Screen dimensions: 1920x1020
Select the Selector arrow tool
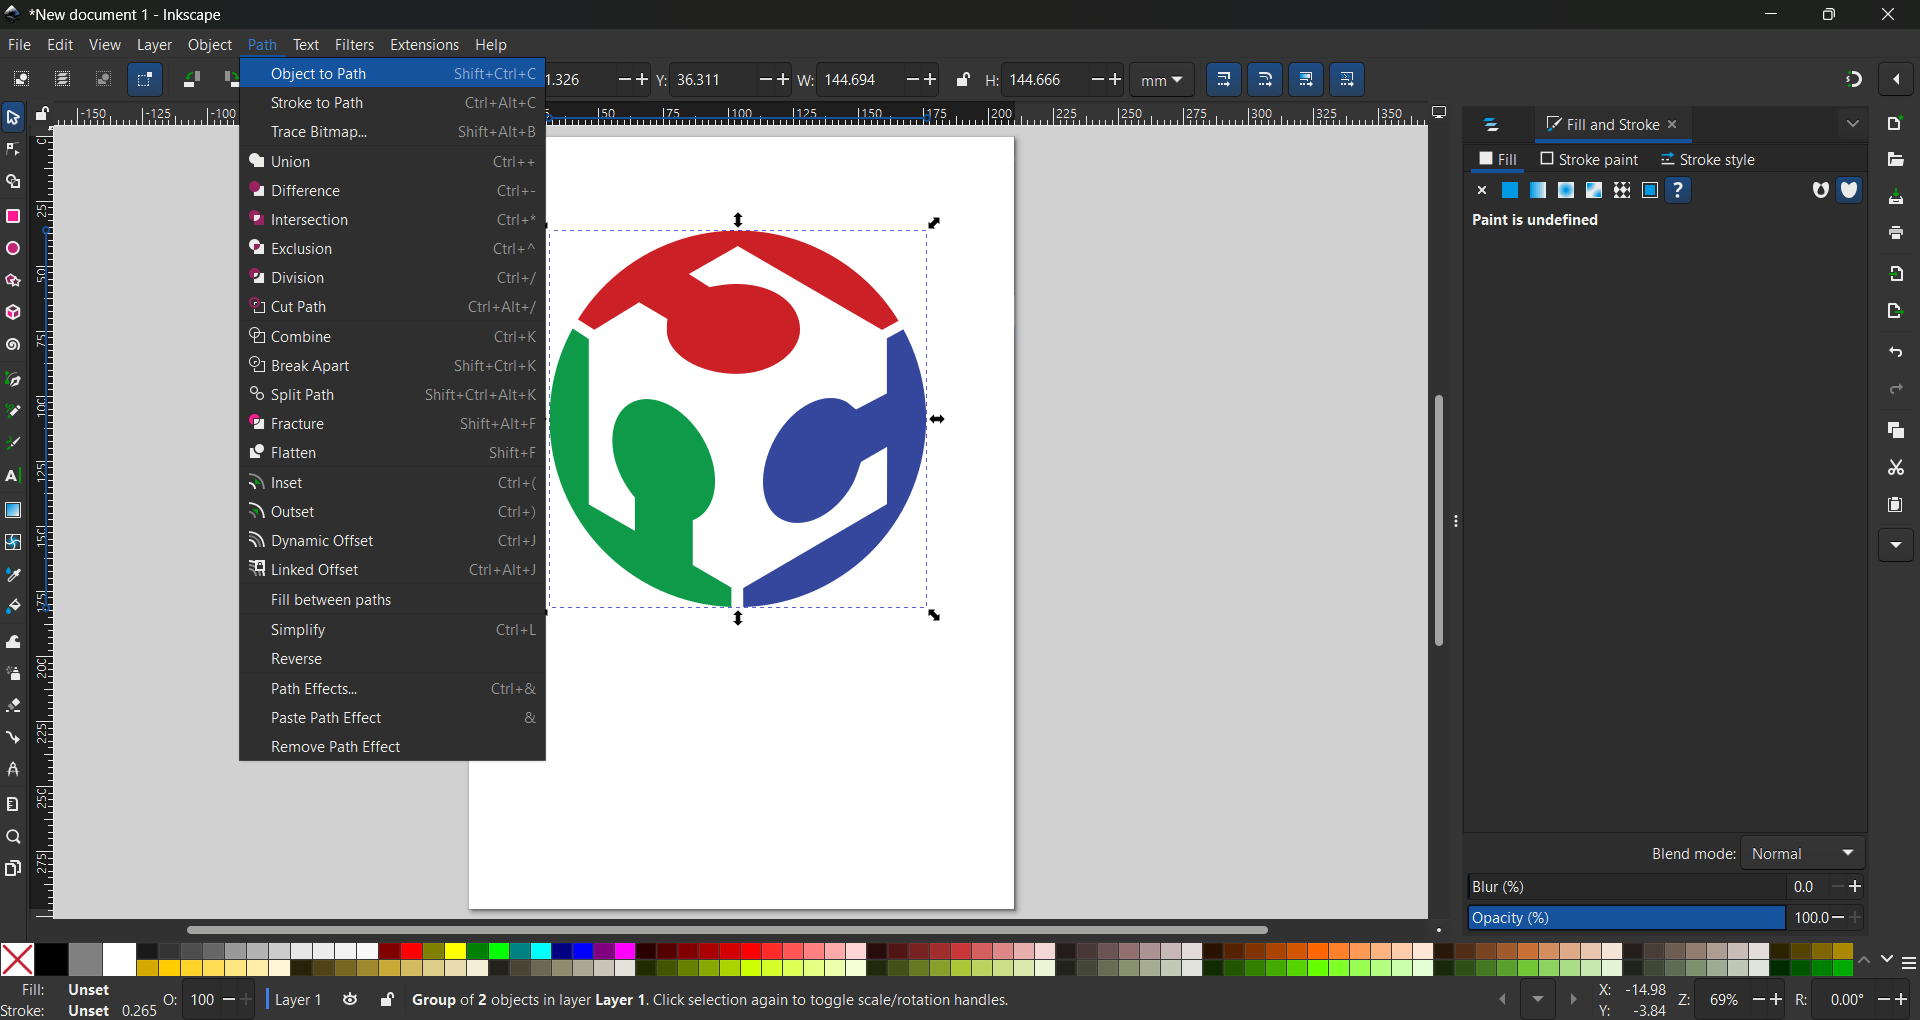tap(13, 117)
